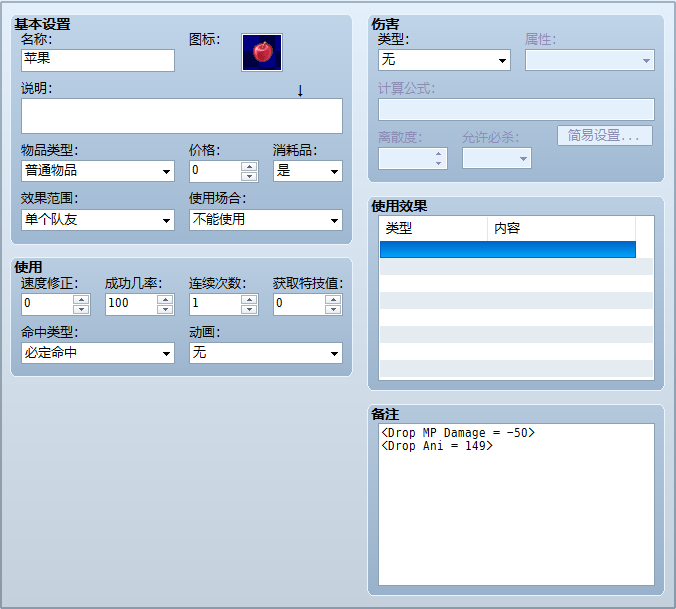The image size is (676, 609).
Task: Select the highlighted blue effects row
Action: click(x=508, y=250)
